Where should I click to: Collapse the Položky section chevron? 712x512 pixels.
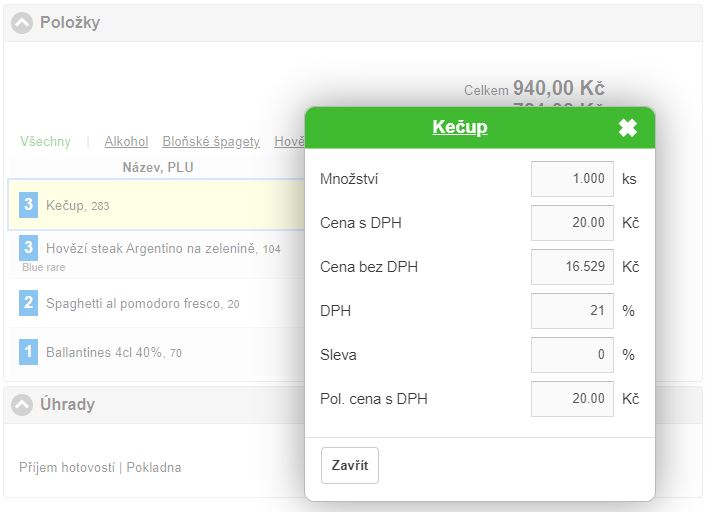(22, 23)
